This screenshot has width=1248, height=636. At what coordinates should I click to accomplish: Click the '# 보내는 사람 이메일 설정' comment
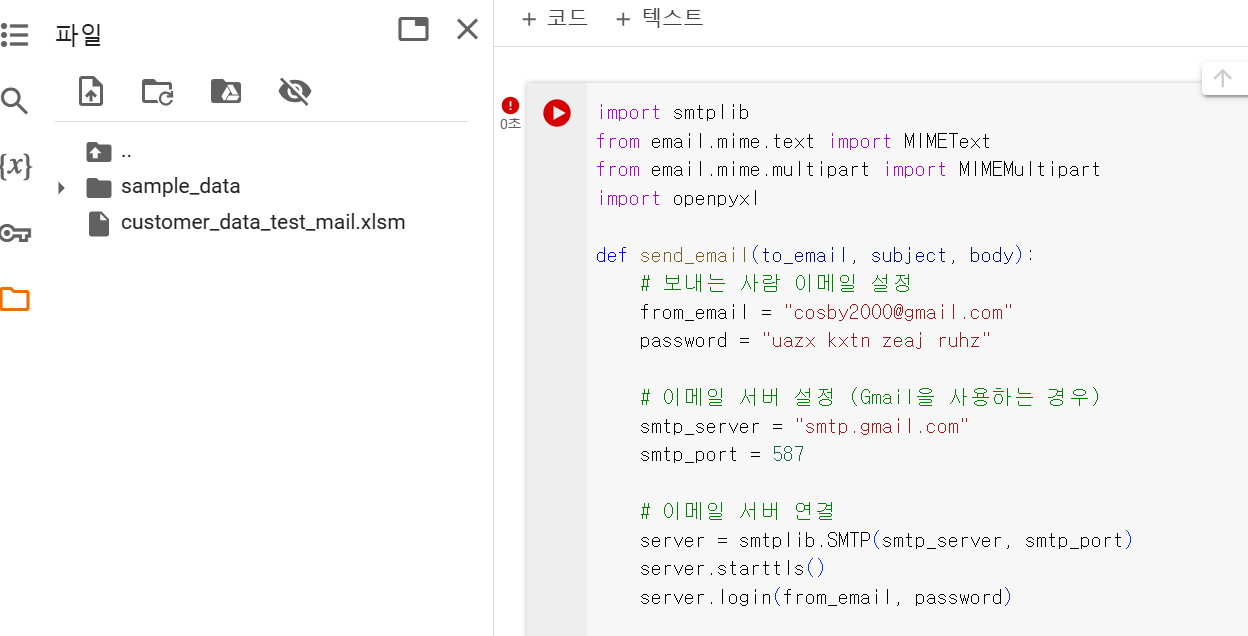point(776,283)
